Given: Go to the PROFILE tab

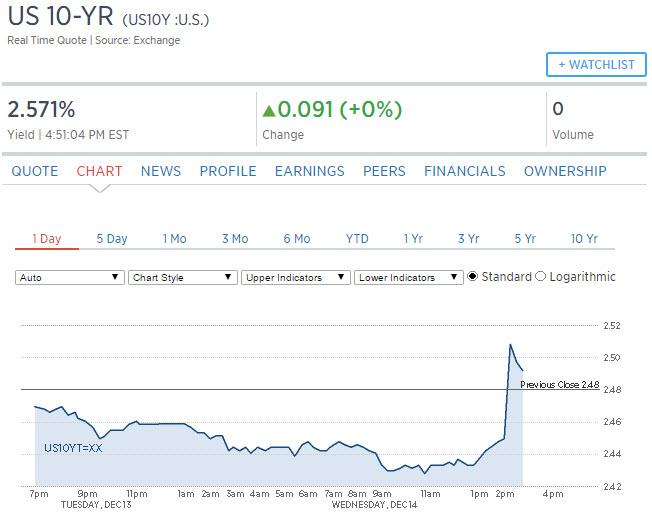Looking at the screenshot, I should point(228,171).
